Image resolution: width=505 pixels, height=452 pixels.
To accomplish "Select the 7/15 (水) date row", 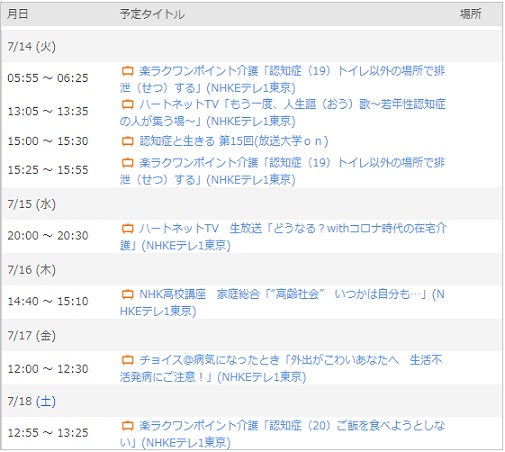I will [252, 204].
